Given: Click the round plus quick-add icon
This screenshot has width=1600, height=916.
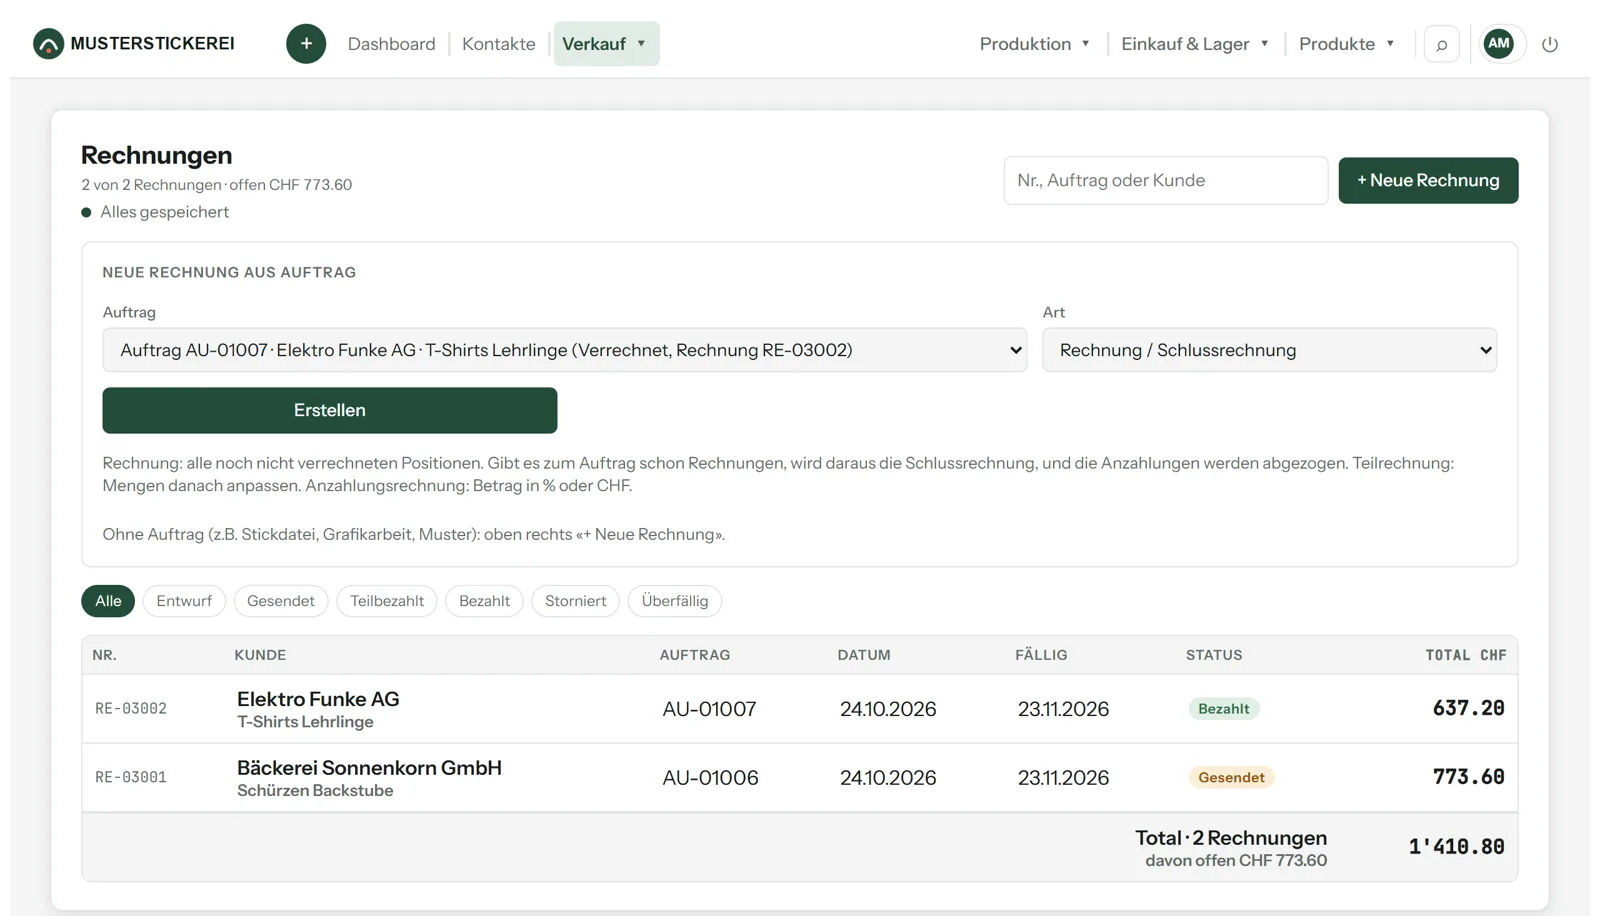Looking at the screenshot, I should pyautogui.click(x=306, y=44).
